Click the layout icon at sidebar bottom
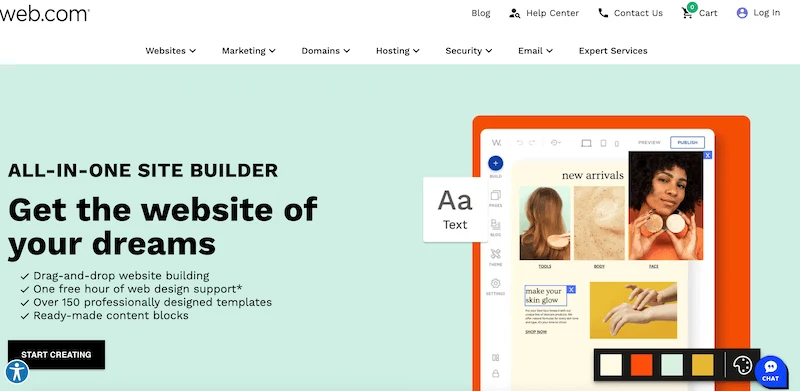The height and width of the screenshot is (391, 800). 495,358
